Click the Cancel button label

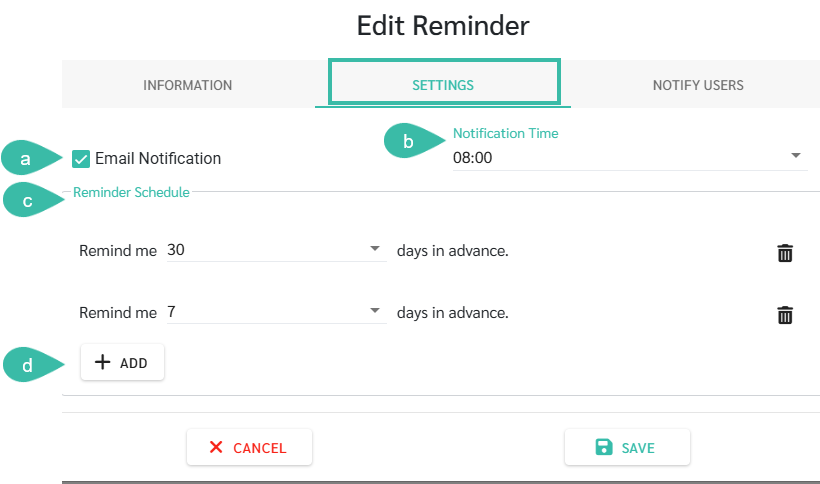point(260,448)
